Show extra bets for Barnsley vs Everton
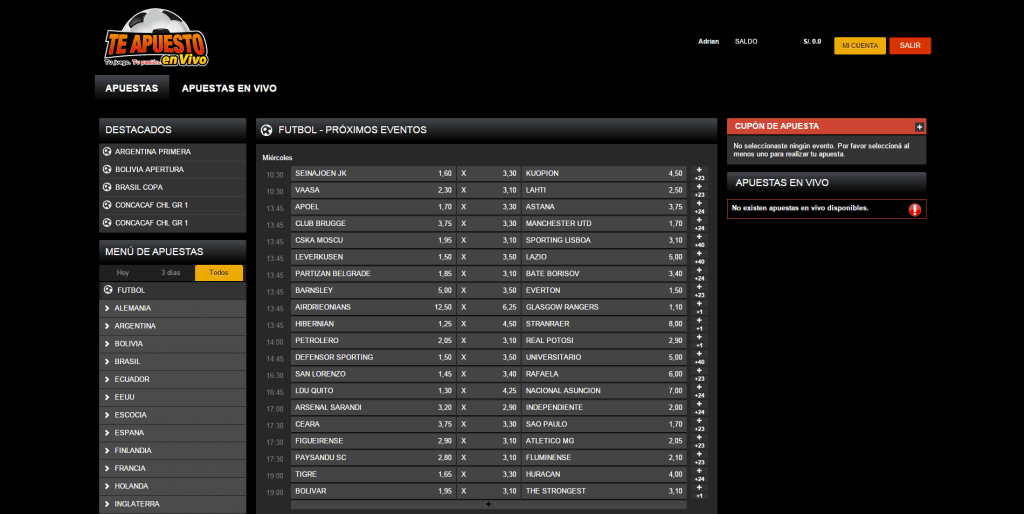This screenshot has height=514, width=1024. point(699,291)
